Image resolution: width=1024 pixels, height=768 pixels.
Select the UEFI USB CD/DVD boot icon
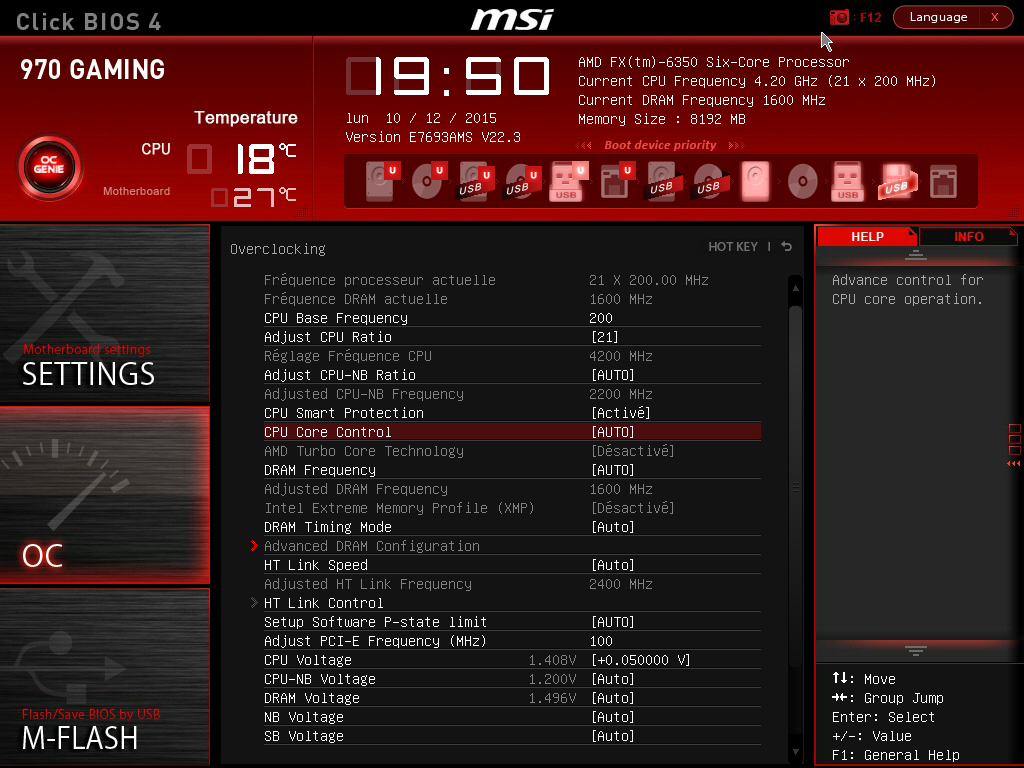point(522,180)
